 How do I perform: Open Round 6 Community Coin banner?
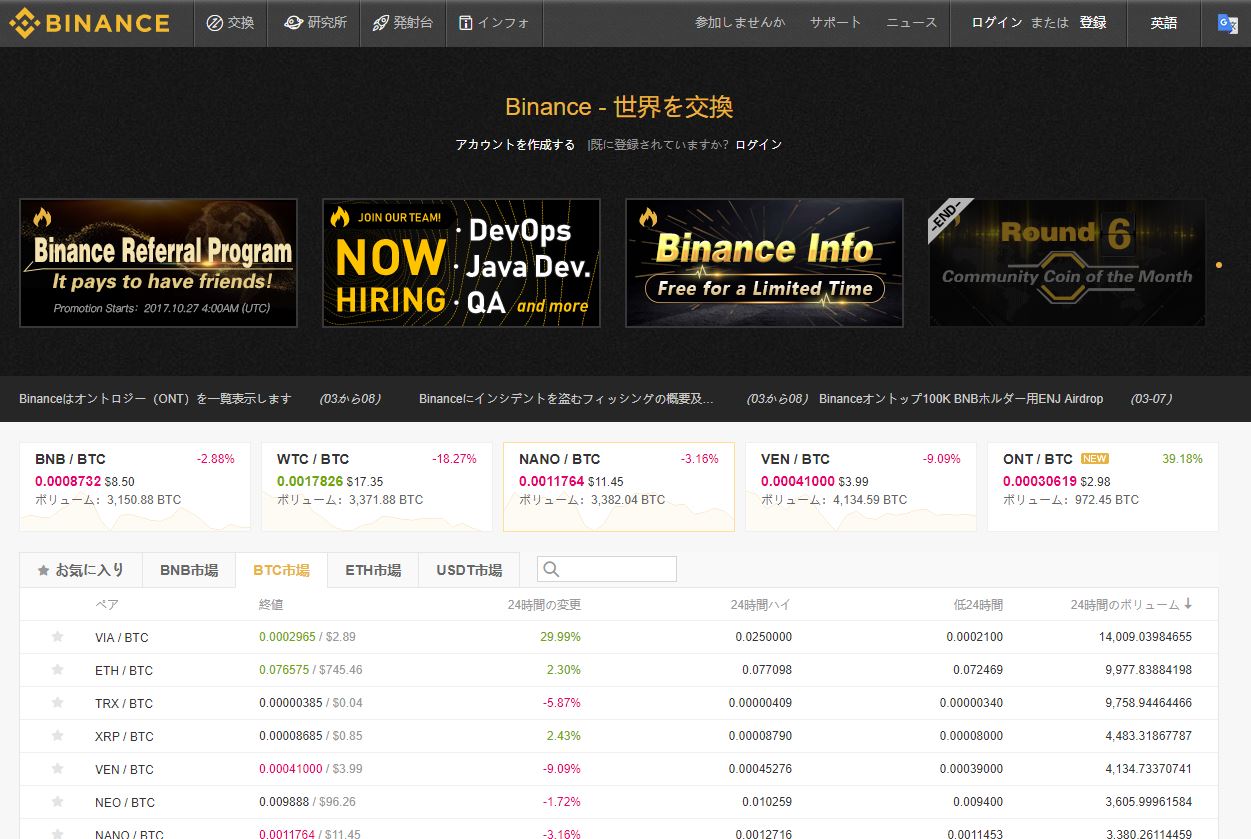pos(1067,263)
